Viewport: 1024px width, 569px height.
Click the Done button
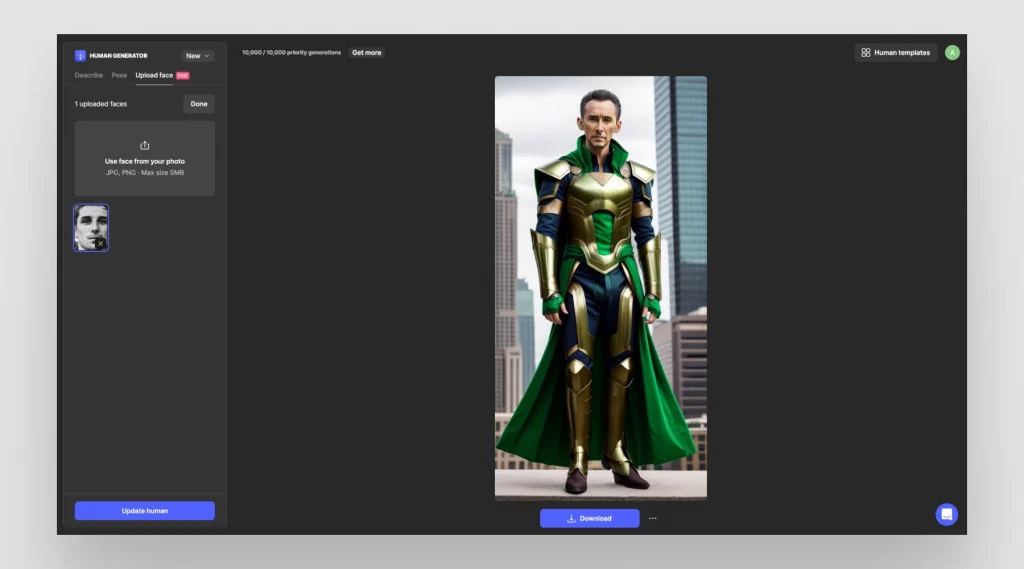coord(199,104)
